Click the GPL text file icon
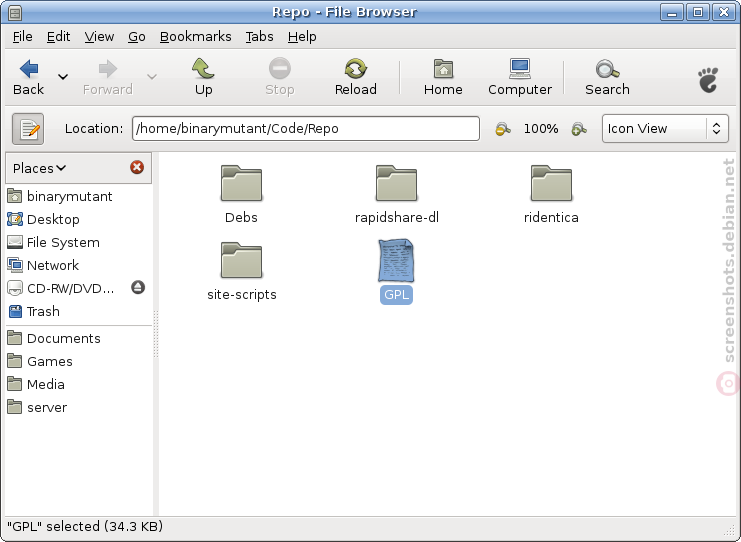 (x=396, y=261)
